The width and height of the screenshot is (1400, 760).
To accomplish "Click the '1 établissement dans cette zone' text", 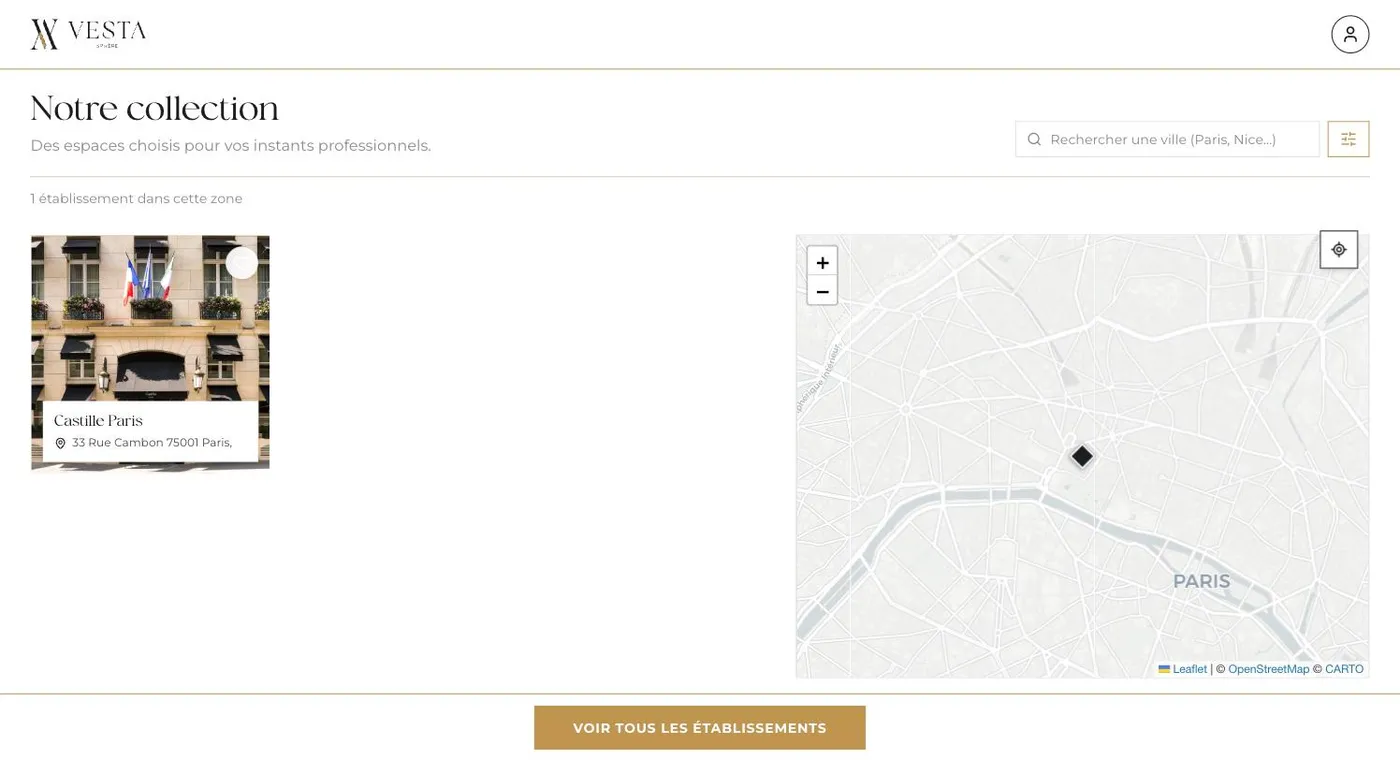I will (136, 198).
